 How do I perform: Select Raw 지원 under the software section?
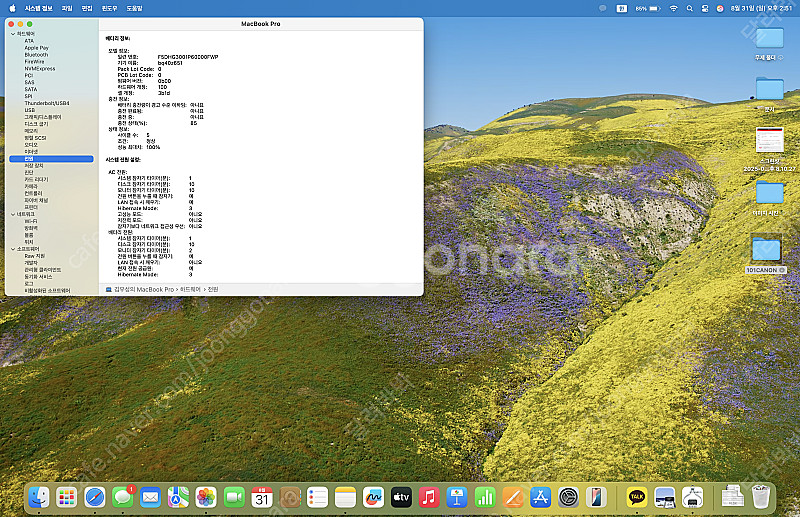pos(35,256)
